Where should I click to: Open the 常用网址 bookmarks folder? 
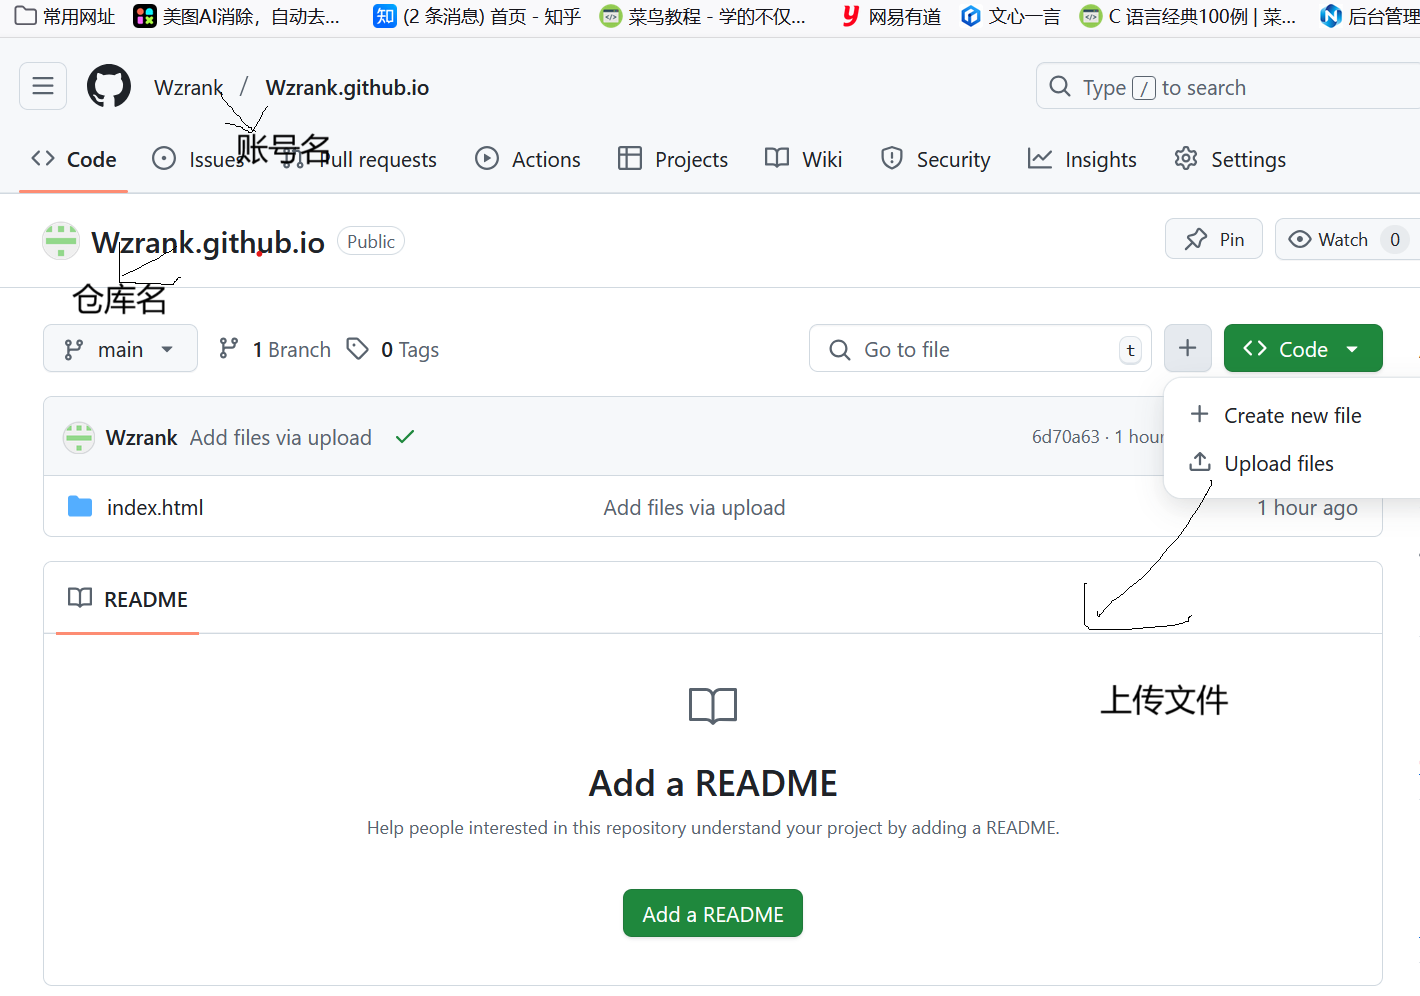coord(65,16)
